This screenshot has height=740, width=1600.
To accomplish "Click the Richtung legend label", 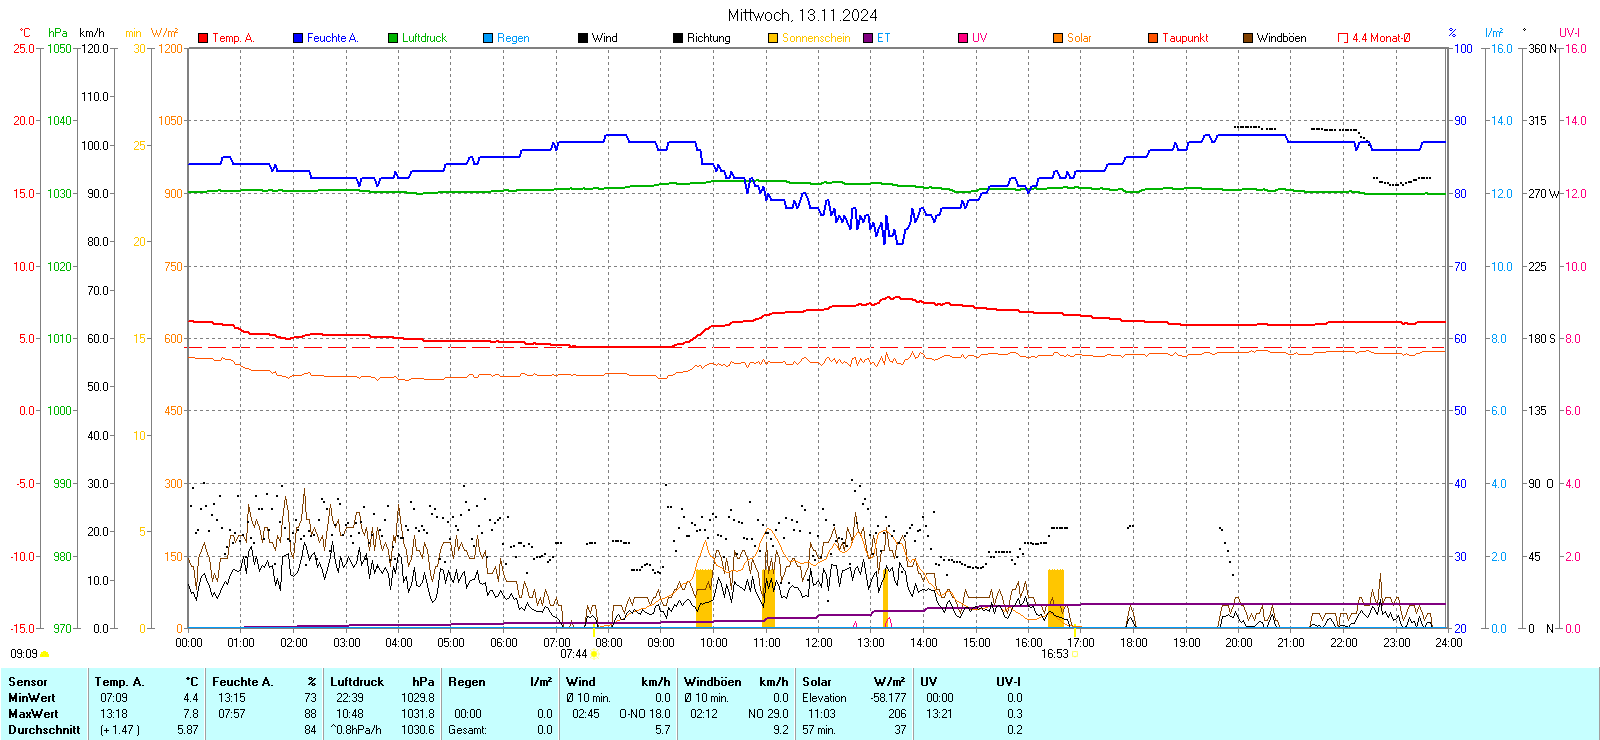I will point(708,38).
